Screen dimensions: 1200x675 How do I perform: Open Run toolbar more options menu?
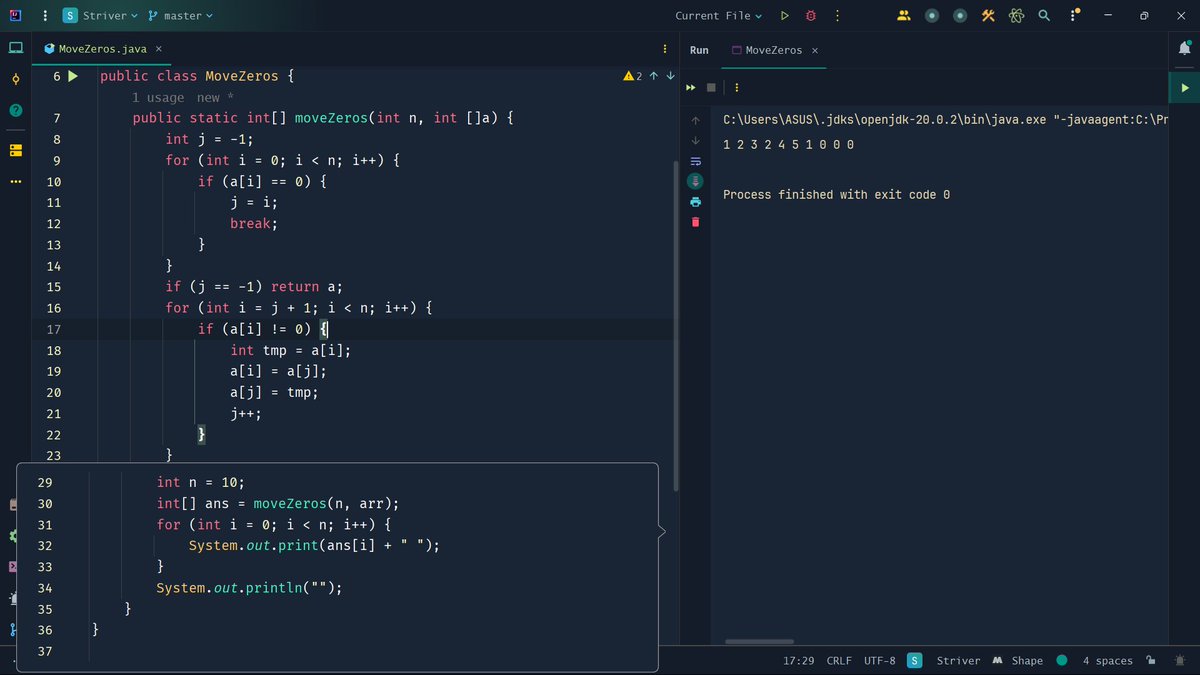(735, 87)
